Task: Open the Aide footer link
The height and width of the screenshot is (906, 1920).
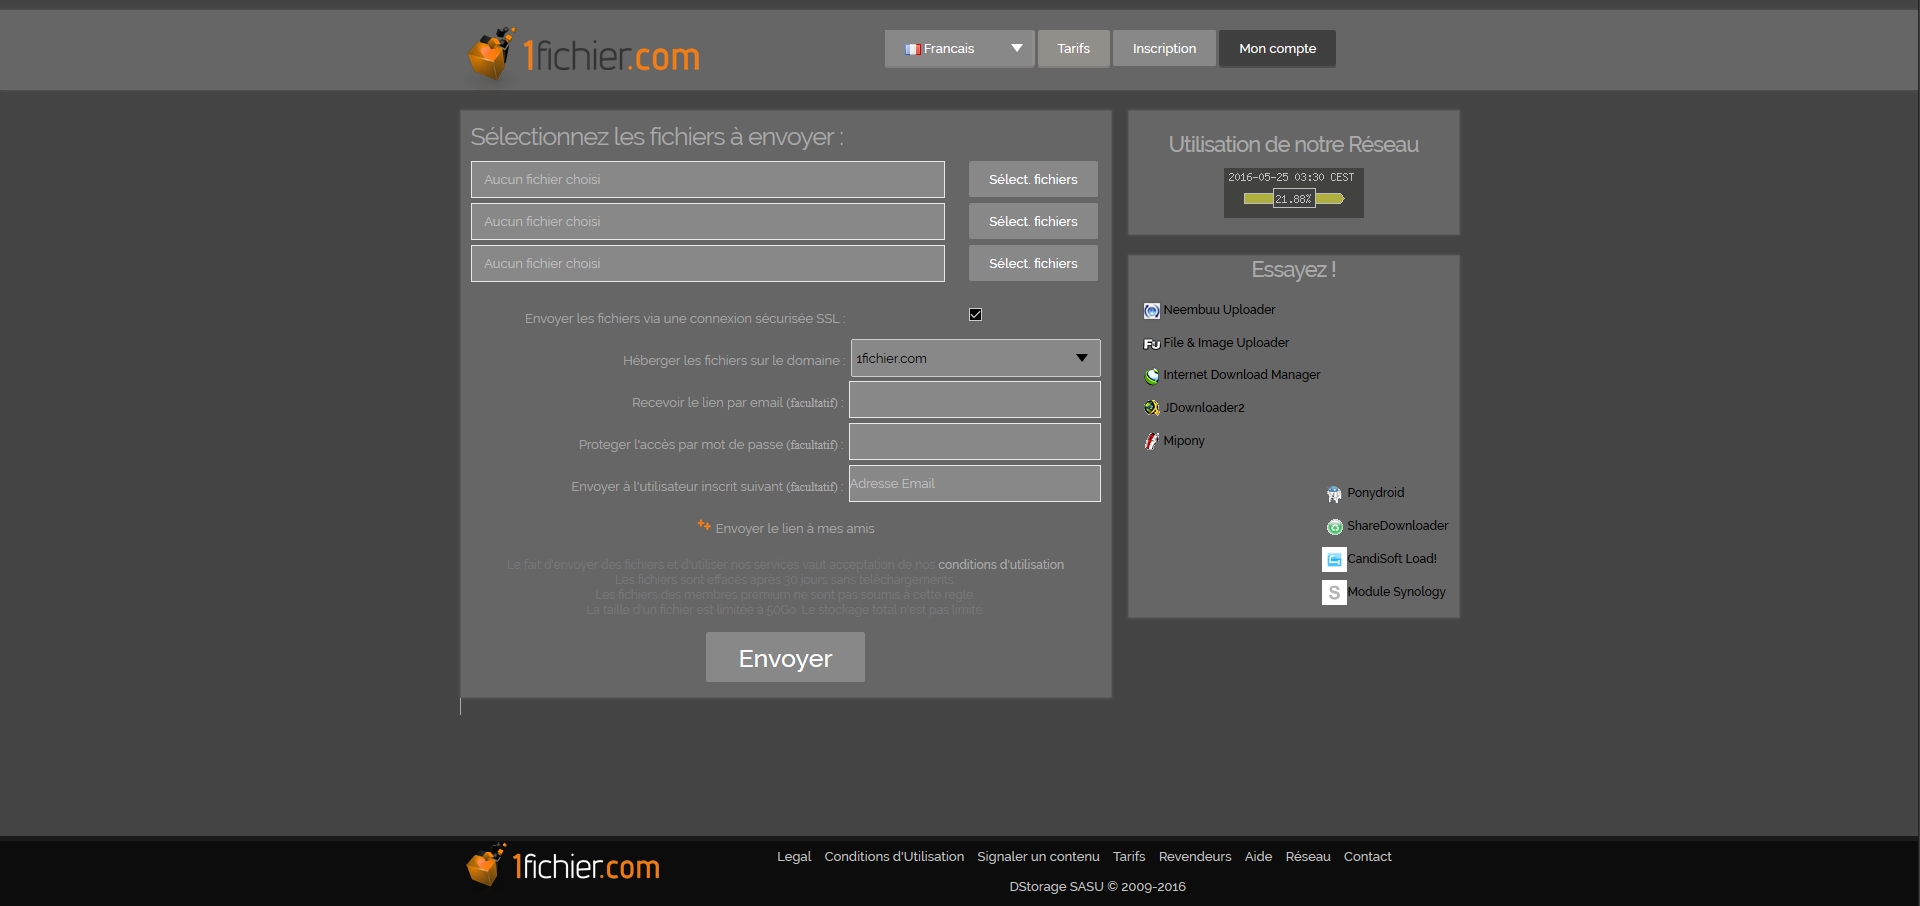Action: (1258, 857)
